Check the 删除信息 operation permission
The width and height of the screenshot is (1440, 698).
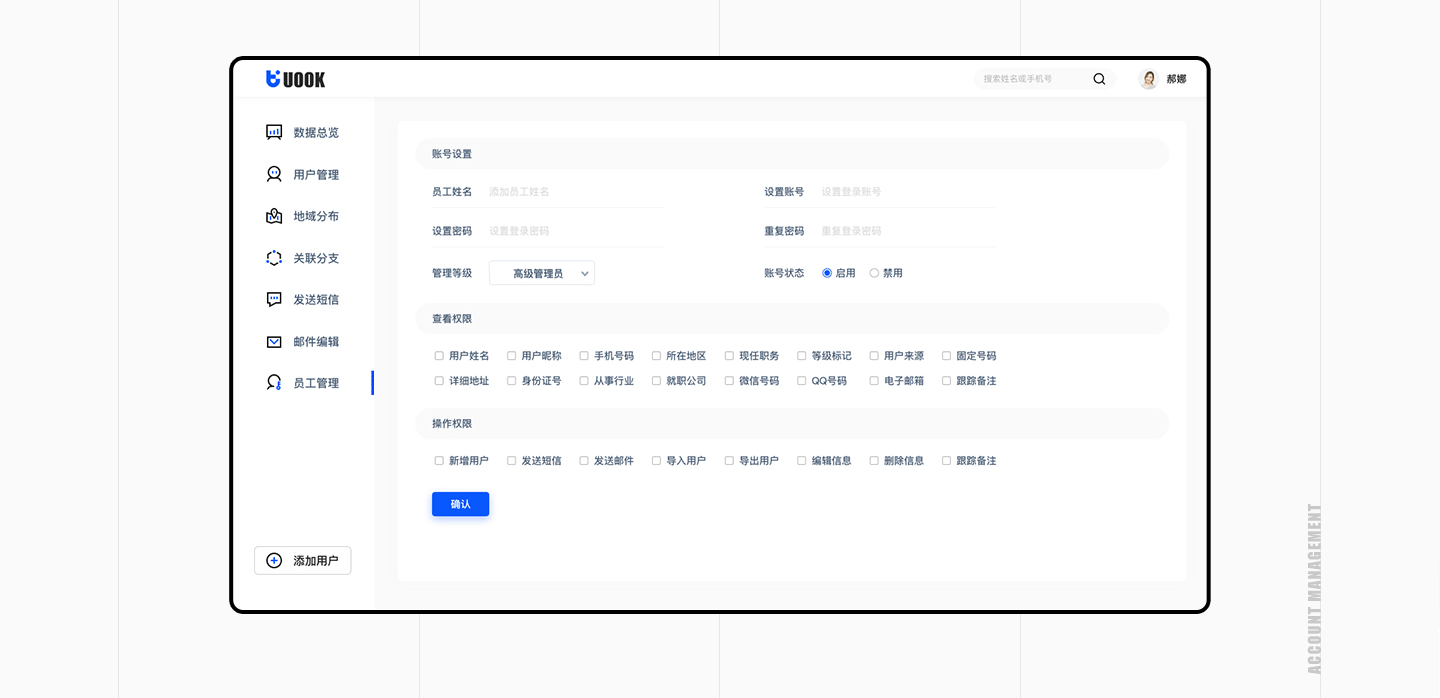click(874, 460)
